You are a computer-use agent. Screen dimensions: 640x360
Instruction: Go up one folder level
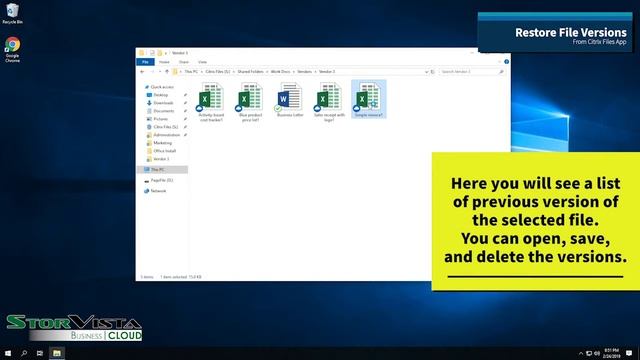tap(167, 72)
